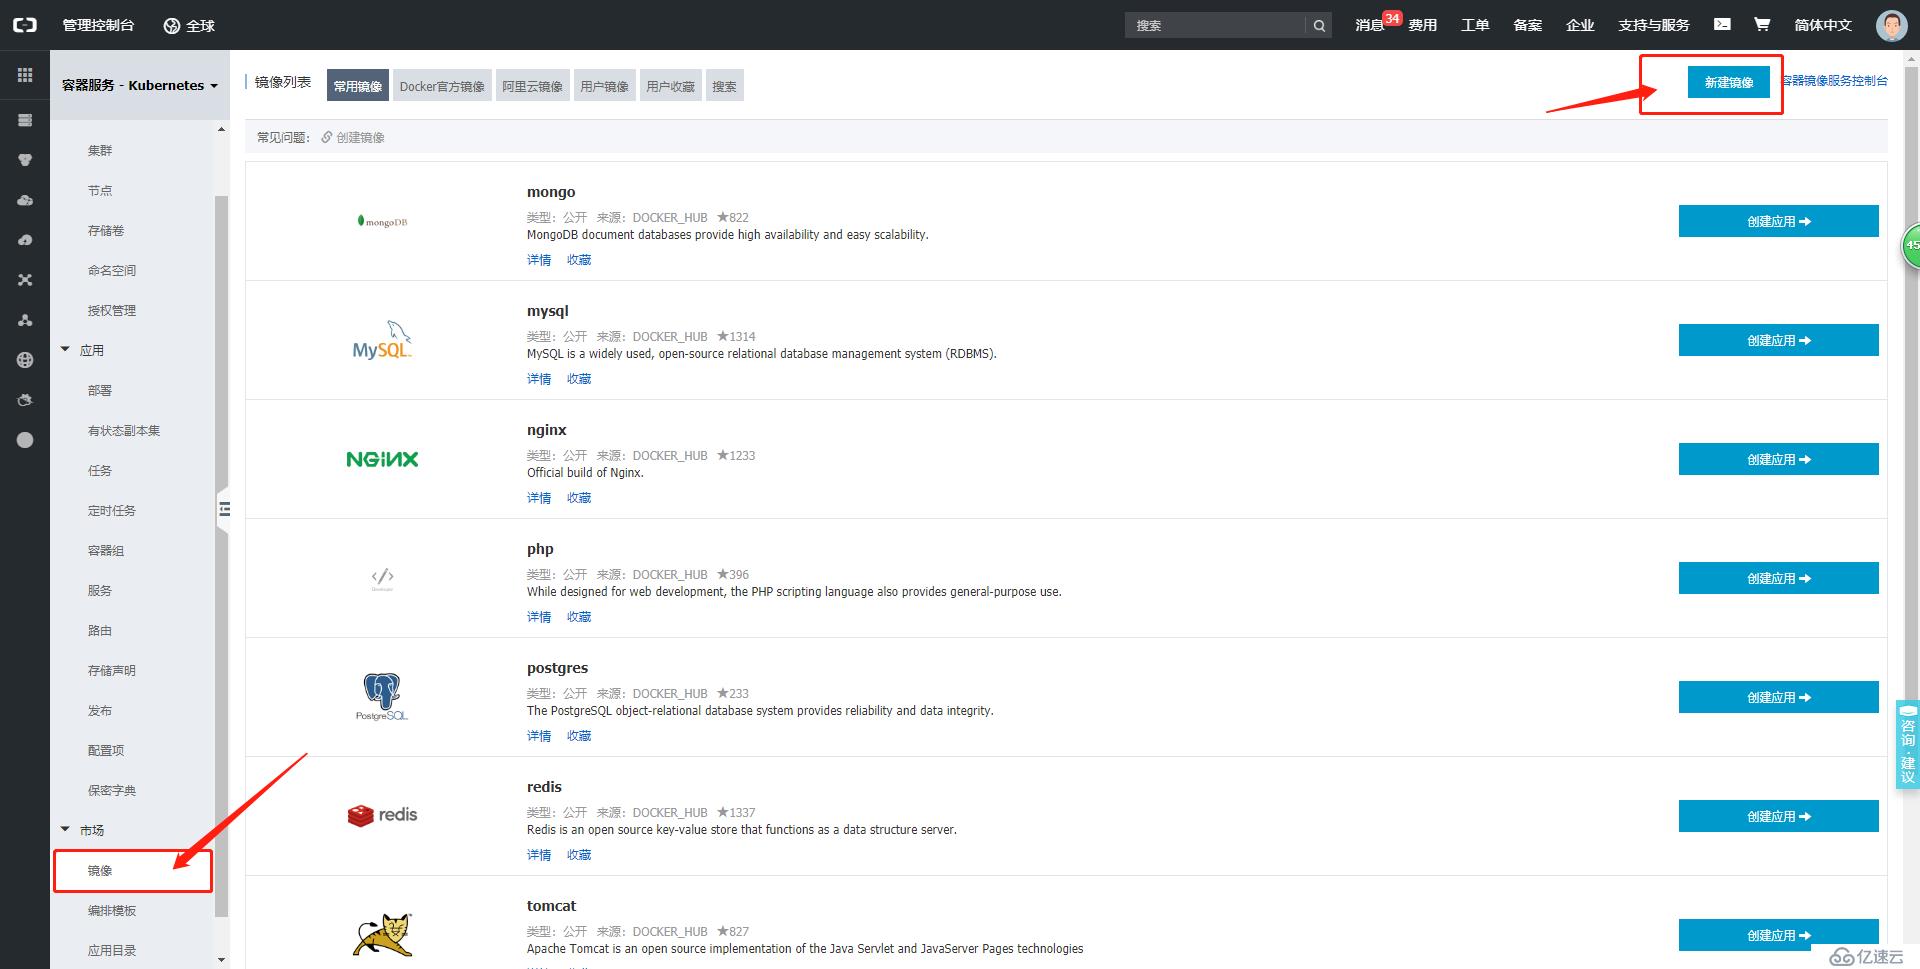Open the globe region selector 全球
The width and height of the screenshot is (1920, 969).
click(x=189, y=25)
